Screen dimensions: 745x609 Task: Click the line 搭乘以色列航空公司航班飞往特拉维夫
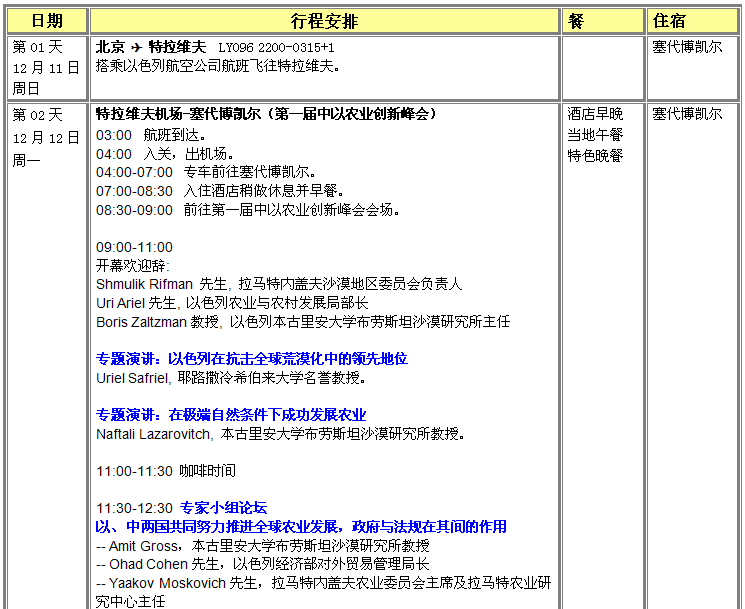[217, 66]
